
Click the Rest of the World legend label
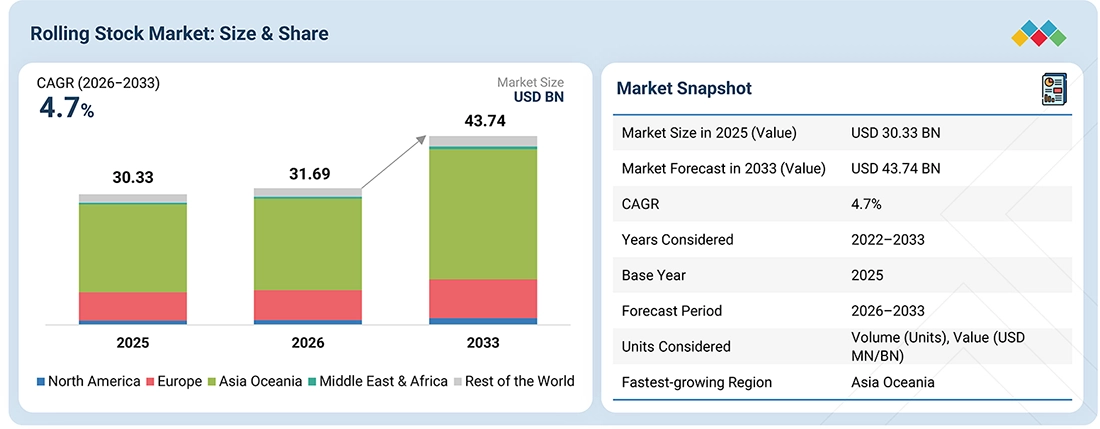[x=520, y=381]
